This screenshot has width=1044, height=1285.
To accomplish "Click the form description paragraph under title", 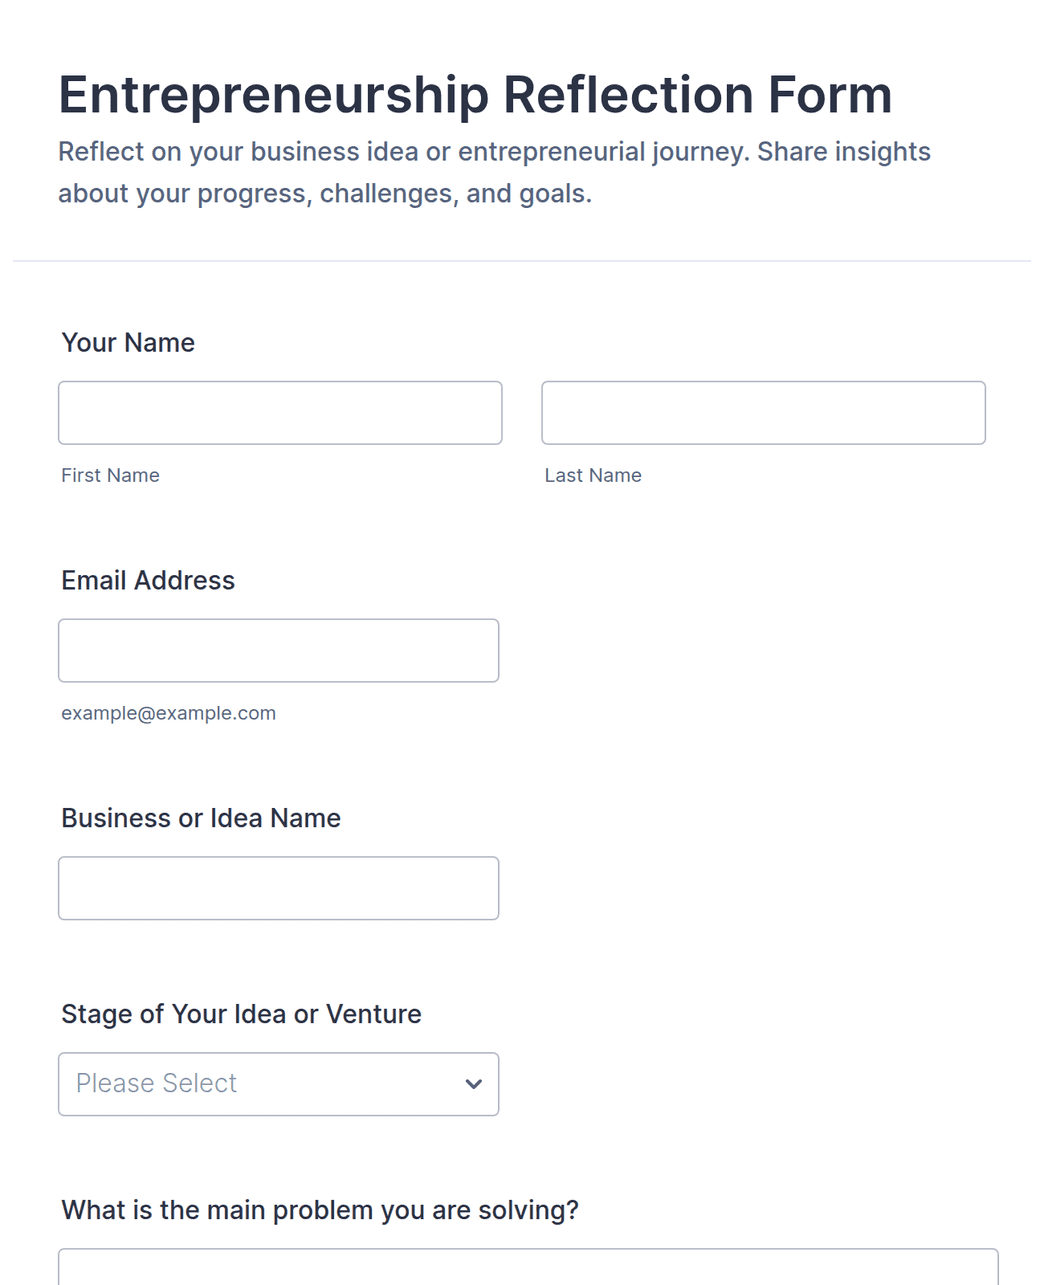I will (494, 172).
